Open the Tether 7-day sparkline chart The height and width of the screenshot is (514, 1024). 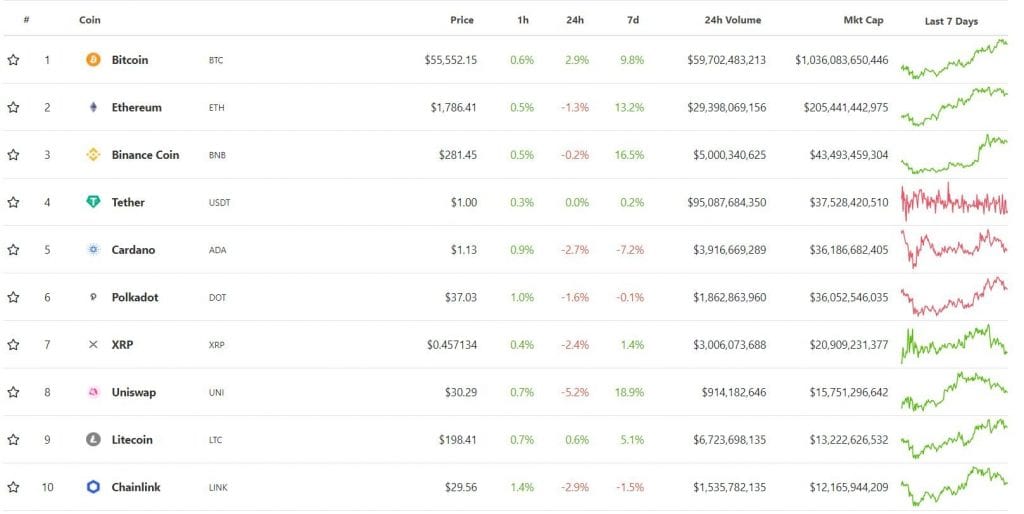[x=954, y=202]
